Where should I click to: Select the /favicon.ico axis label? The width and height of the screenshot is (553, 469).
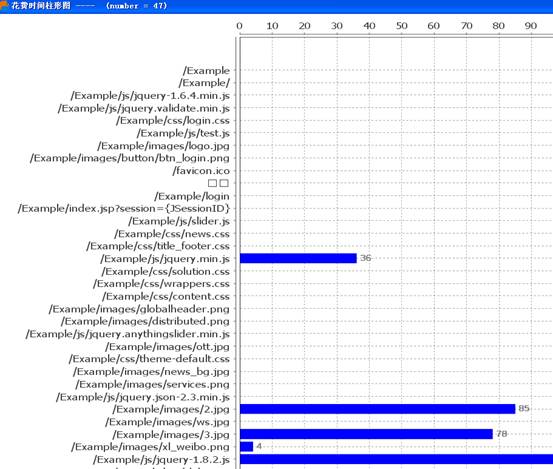pyautogui.click(x=201, y=171)
